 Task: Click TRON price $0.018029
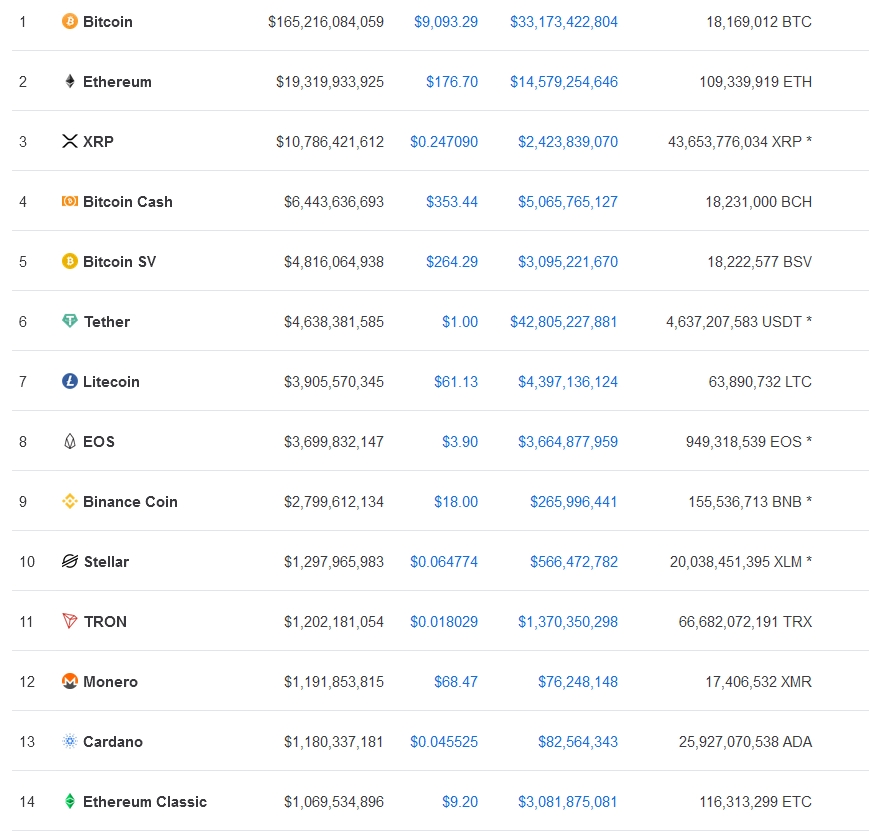[444, 621]
